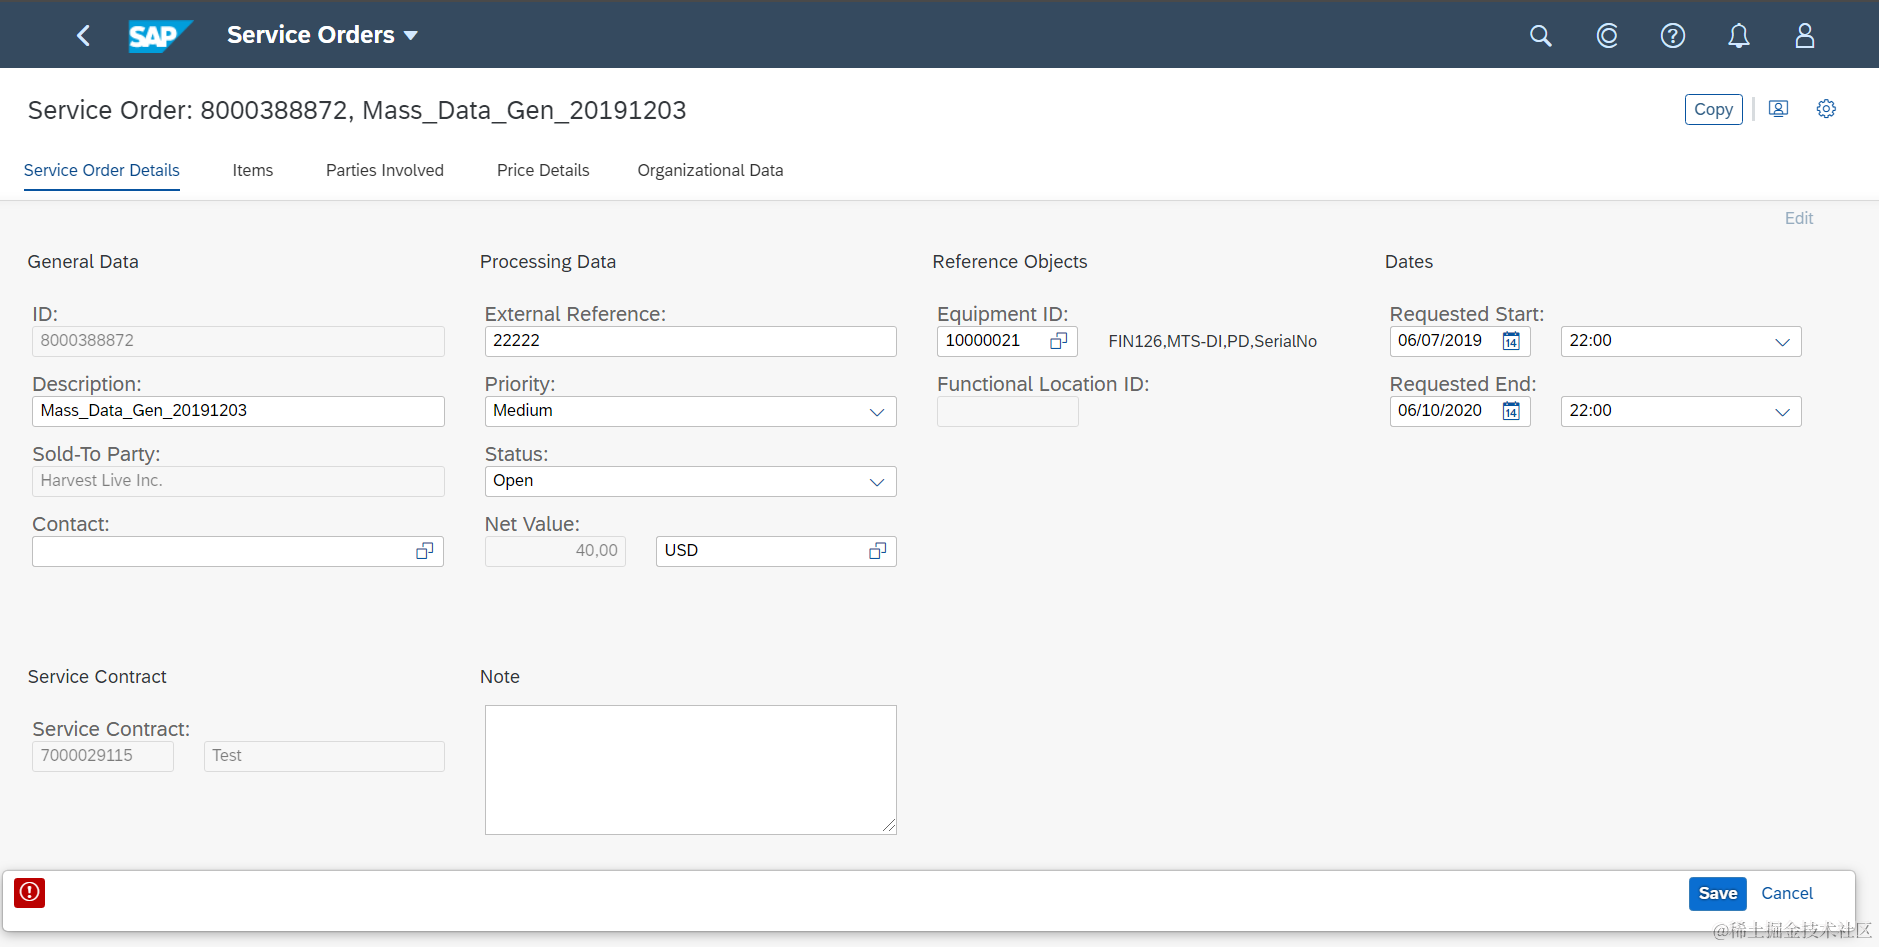Expand the Status dropdown
Viewport: 1879px width, 947px height.
[877, 482]
